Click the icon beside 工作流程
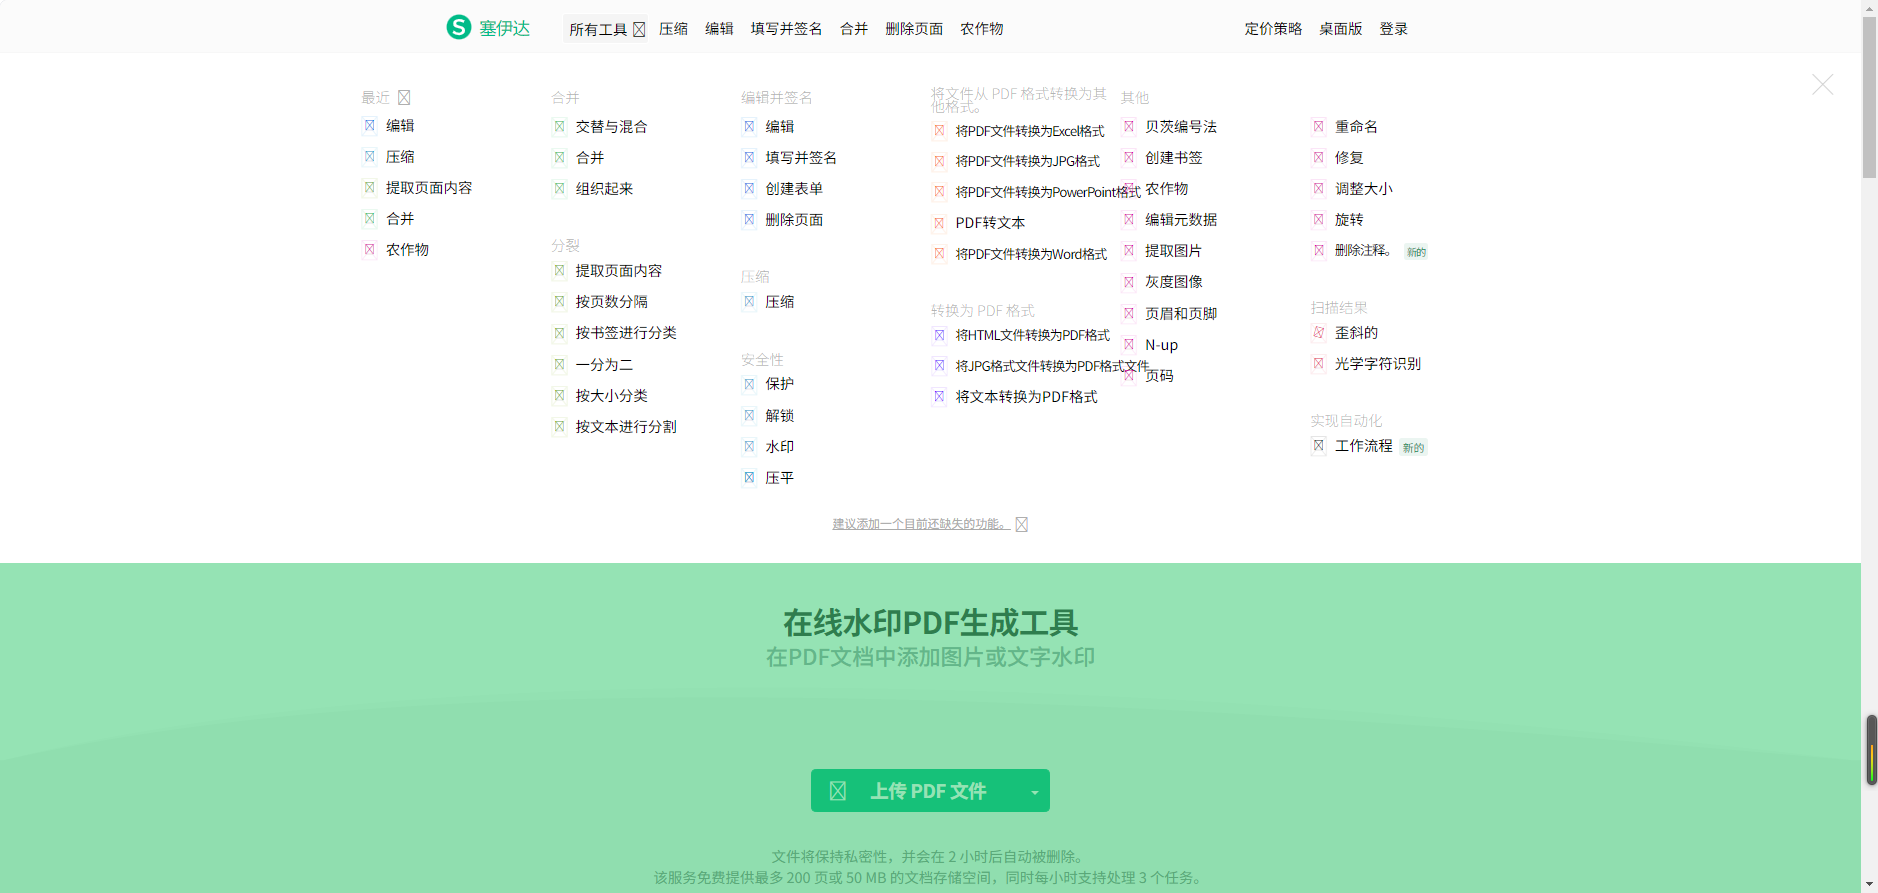Viewport: 1878px width, 893px height. pyautogui.click(x=1318, y=446)
